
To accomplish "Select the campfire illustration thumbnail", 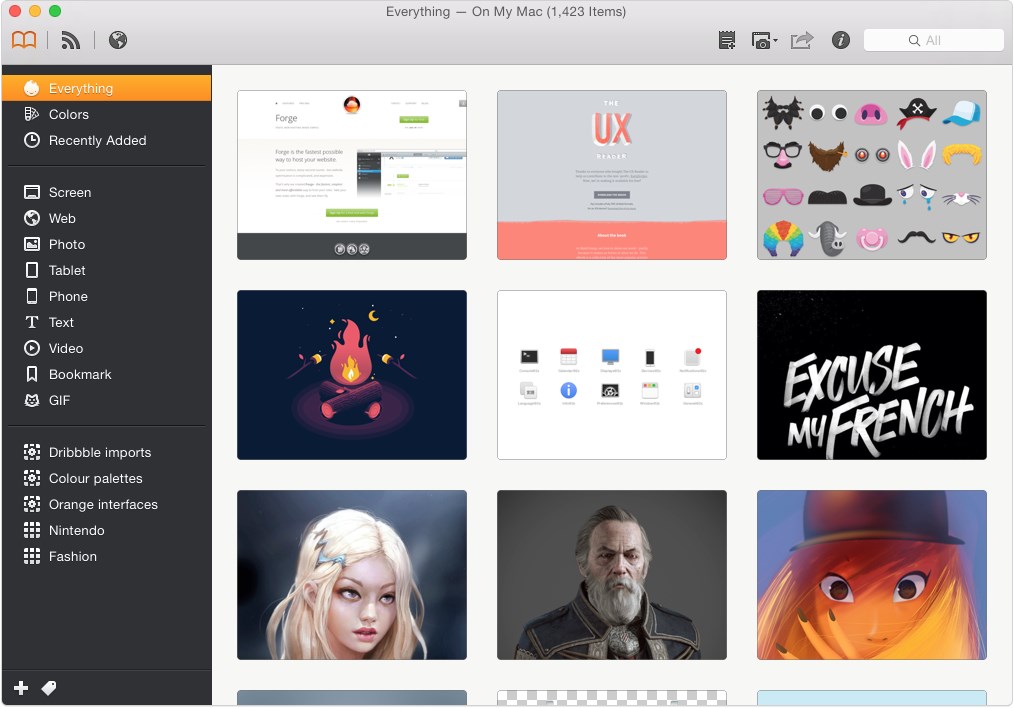I will click(x=352, y=375).
